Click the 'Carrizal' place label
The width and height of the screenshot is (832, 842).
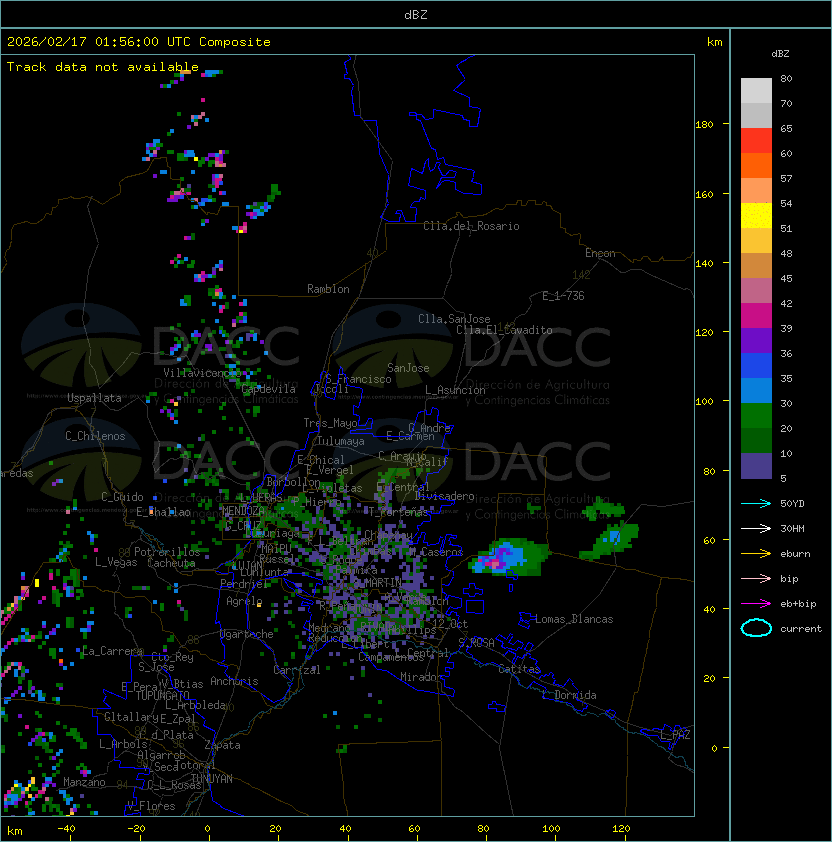pyautogui.click(x=296, y=670)
